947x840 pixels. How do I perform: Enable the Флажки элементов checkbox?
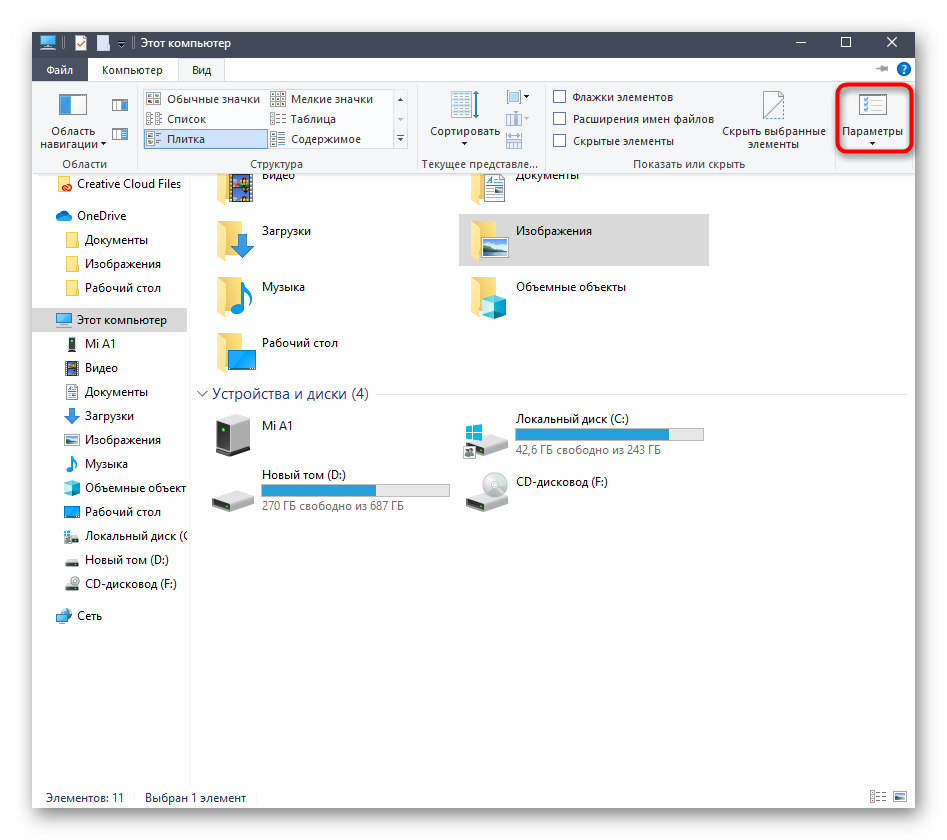[560, 97]
